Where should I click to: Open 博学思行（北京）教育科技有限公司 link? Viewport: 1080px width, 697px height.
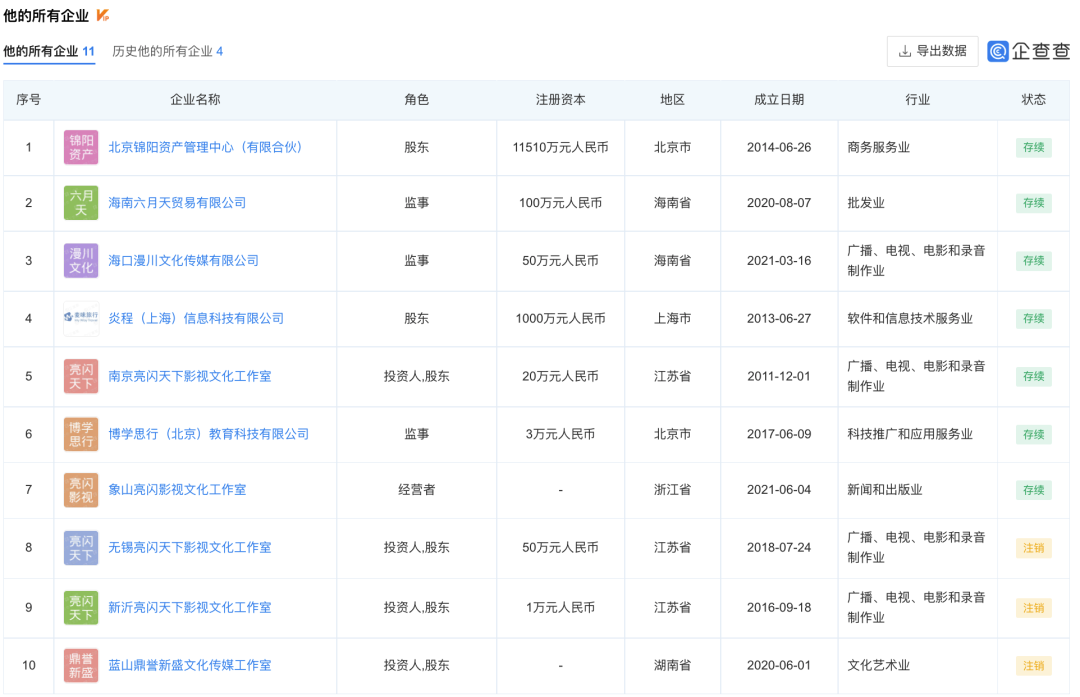[x=208, y=435]
